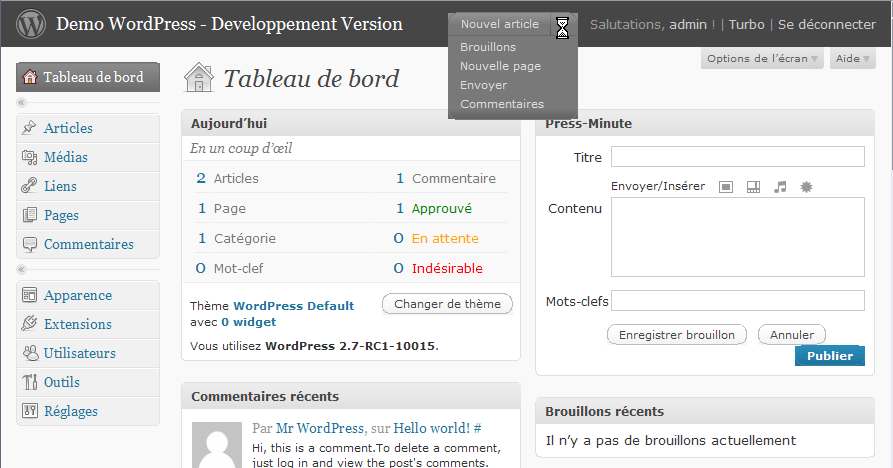This screenshot has width=893, height=468.
Task: Focus the Mots-clefs input field
Action: [x=738, y=301]
